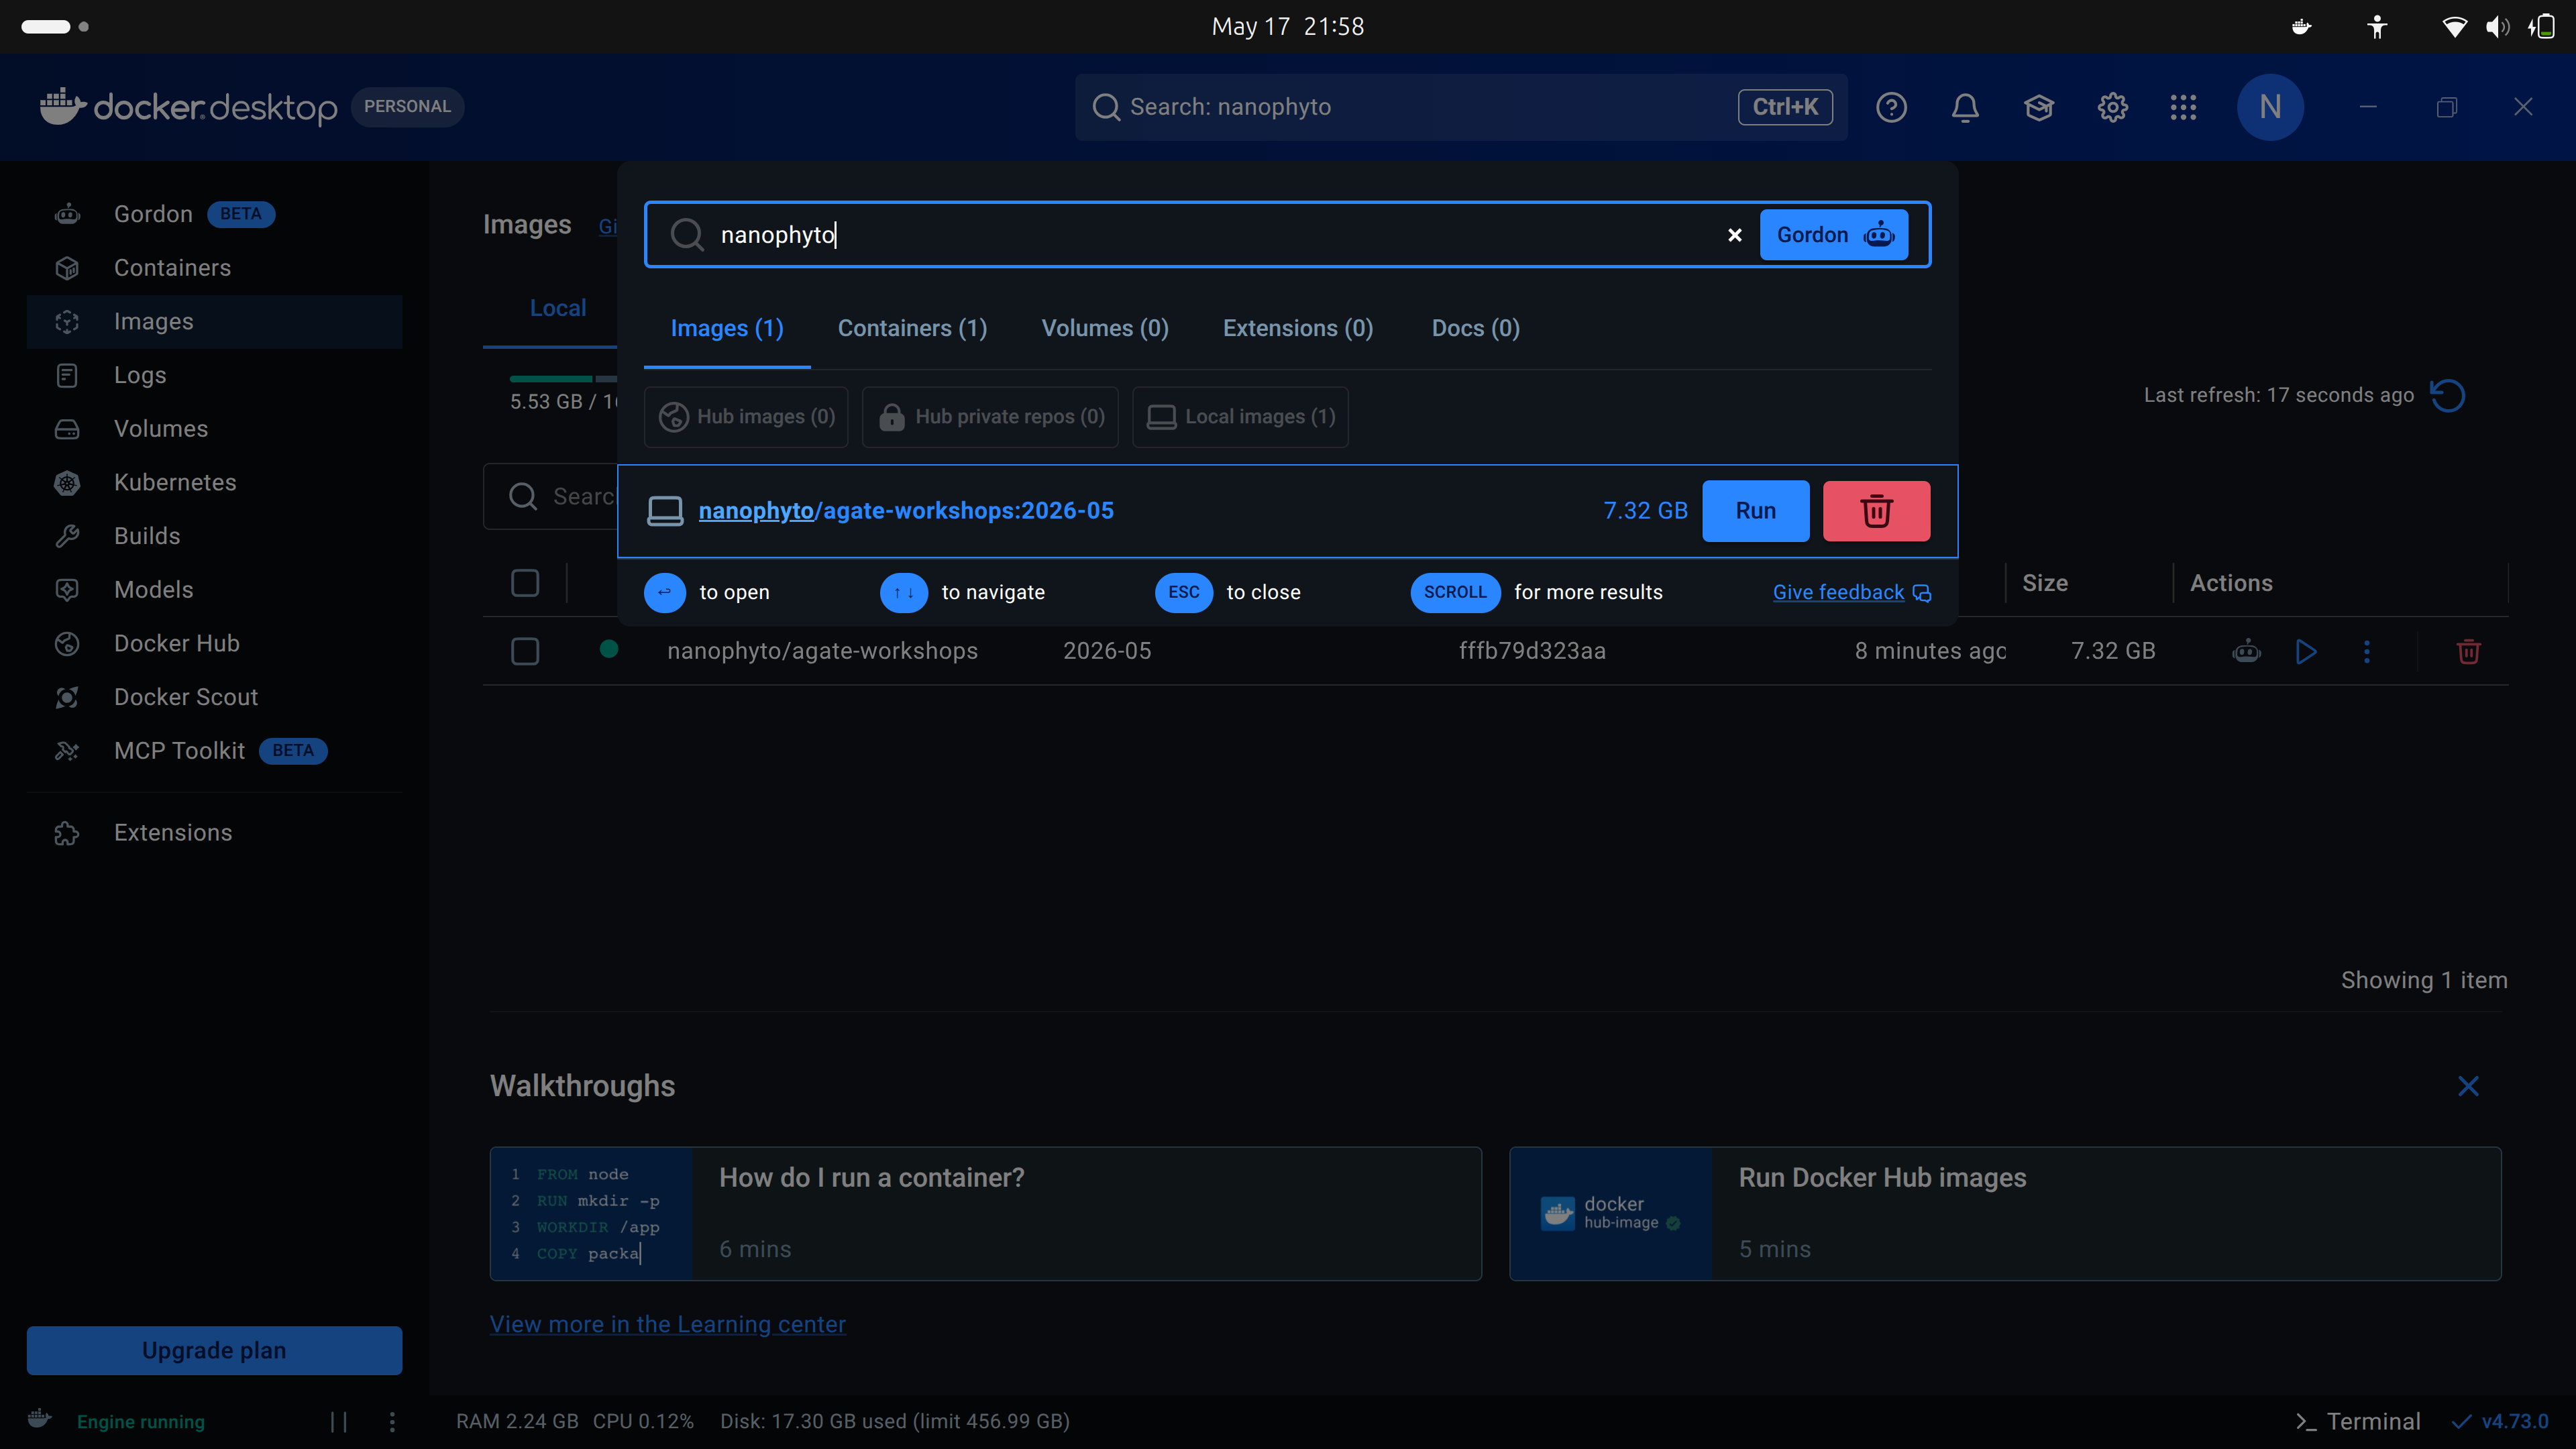2576x1449 pixels.
Task: Switch to Docs (0) results tab
Action: [x=1476, y=329]
